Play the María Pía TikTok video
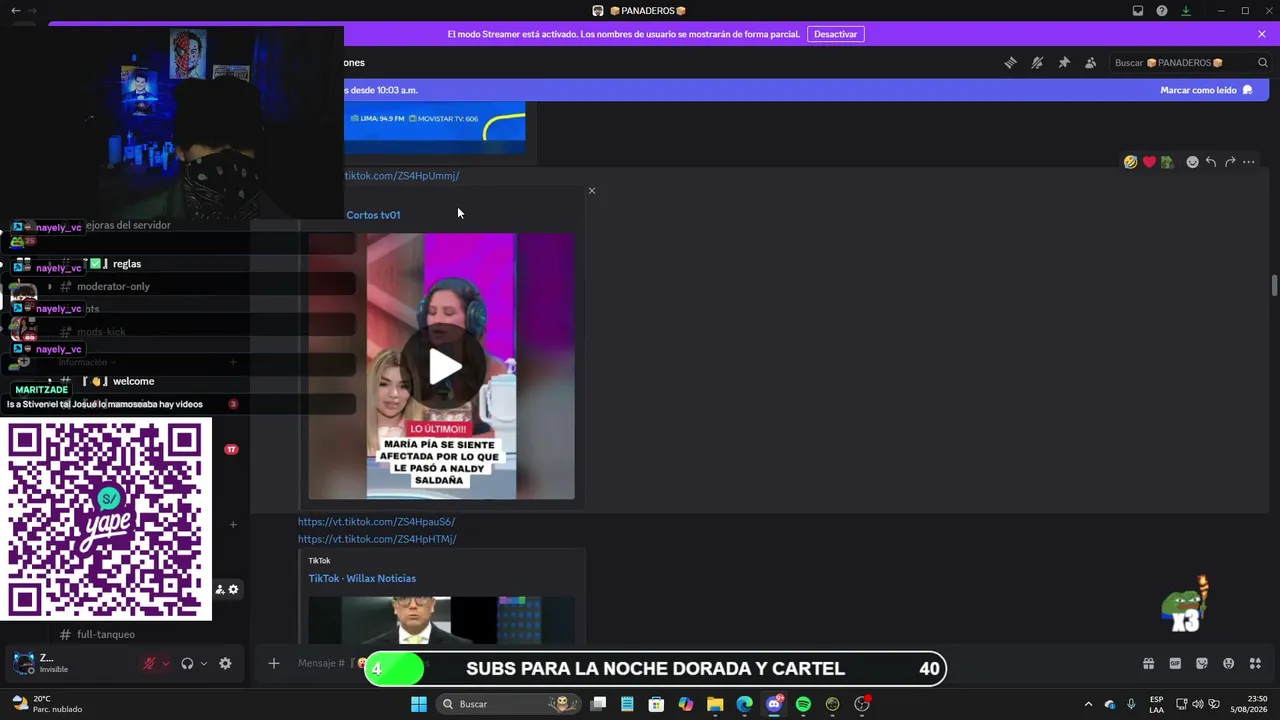This screenshot has height=720, width=1280. click(x=445, y=367)
